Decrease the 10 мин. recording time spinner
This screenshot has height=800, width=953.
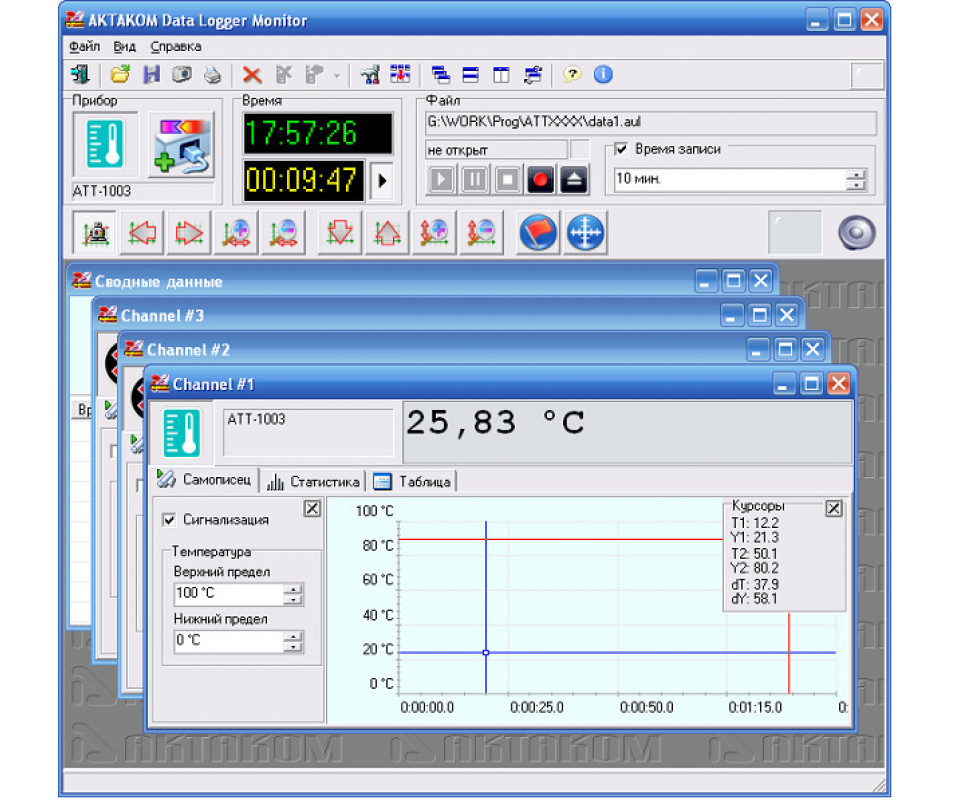pyautogui.click(x=856, y=185)
